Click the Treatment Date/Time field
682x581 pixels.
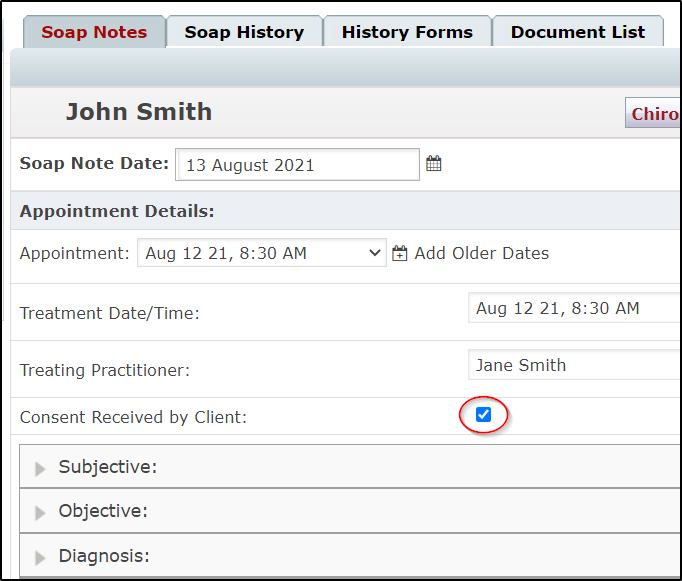(575, 308)
